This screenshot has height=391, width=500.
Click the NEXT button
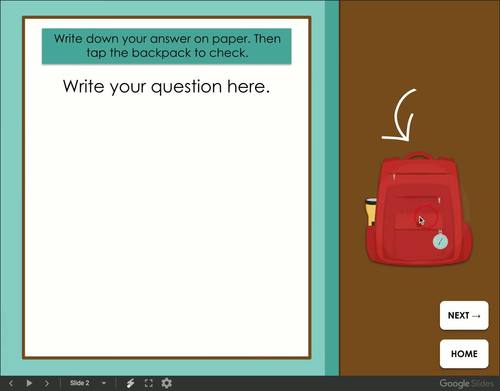tap(464, 315)
